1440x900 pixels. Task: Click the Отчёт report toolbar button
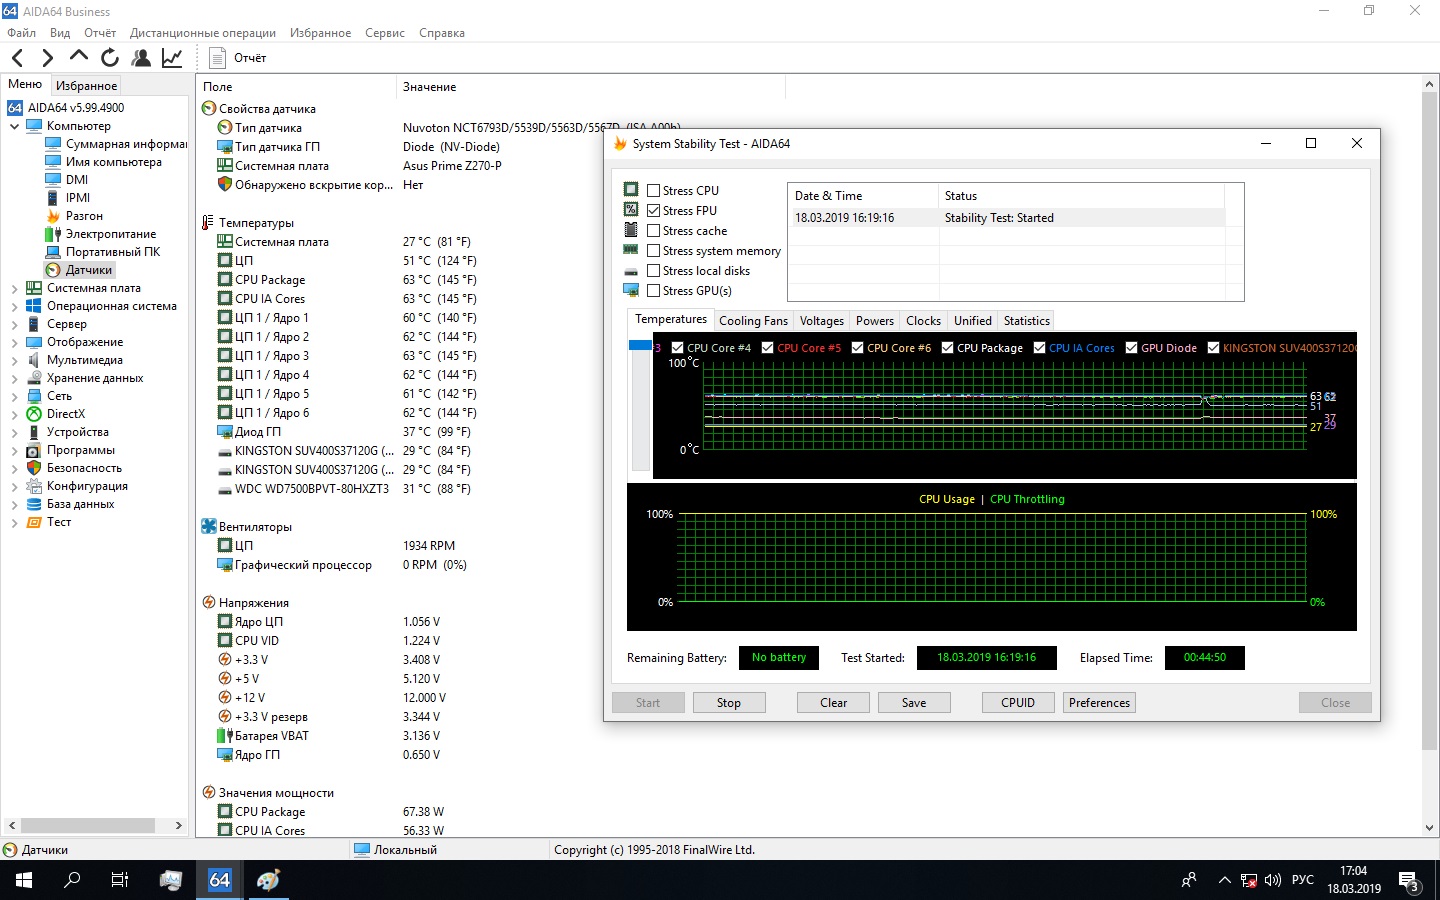(x=238, y=58)
